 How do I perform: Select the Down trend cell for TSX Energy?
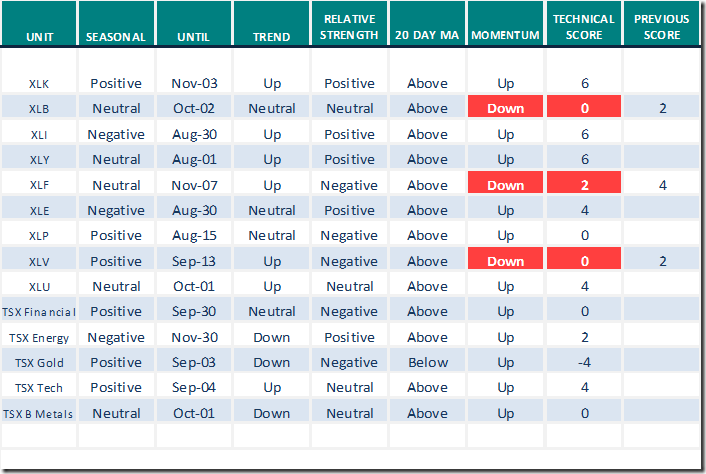[x=271, y=337]
